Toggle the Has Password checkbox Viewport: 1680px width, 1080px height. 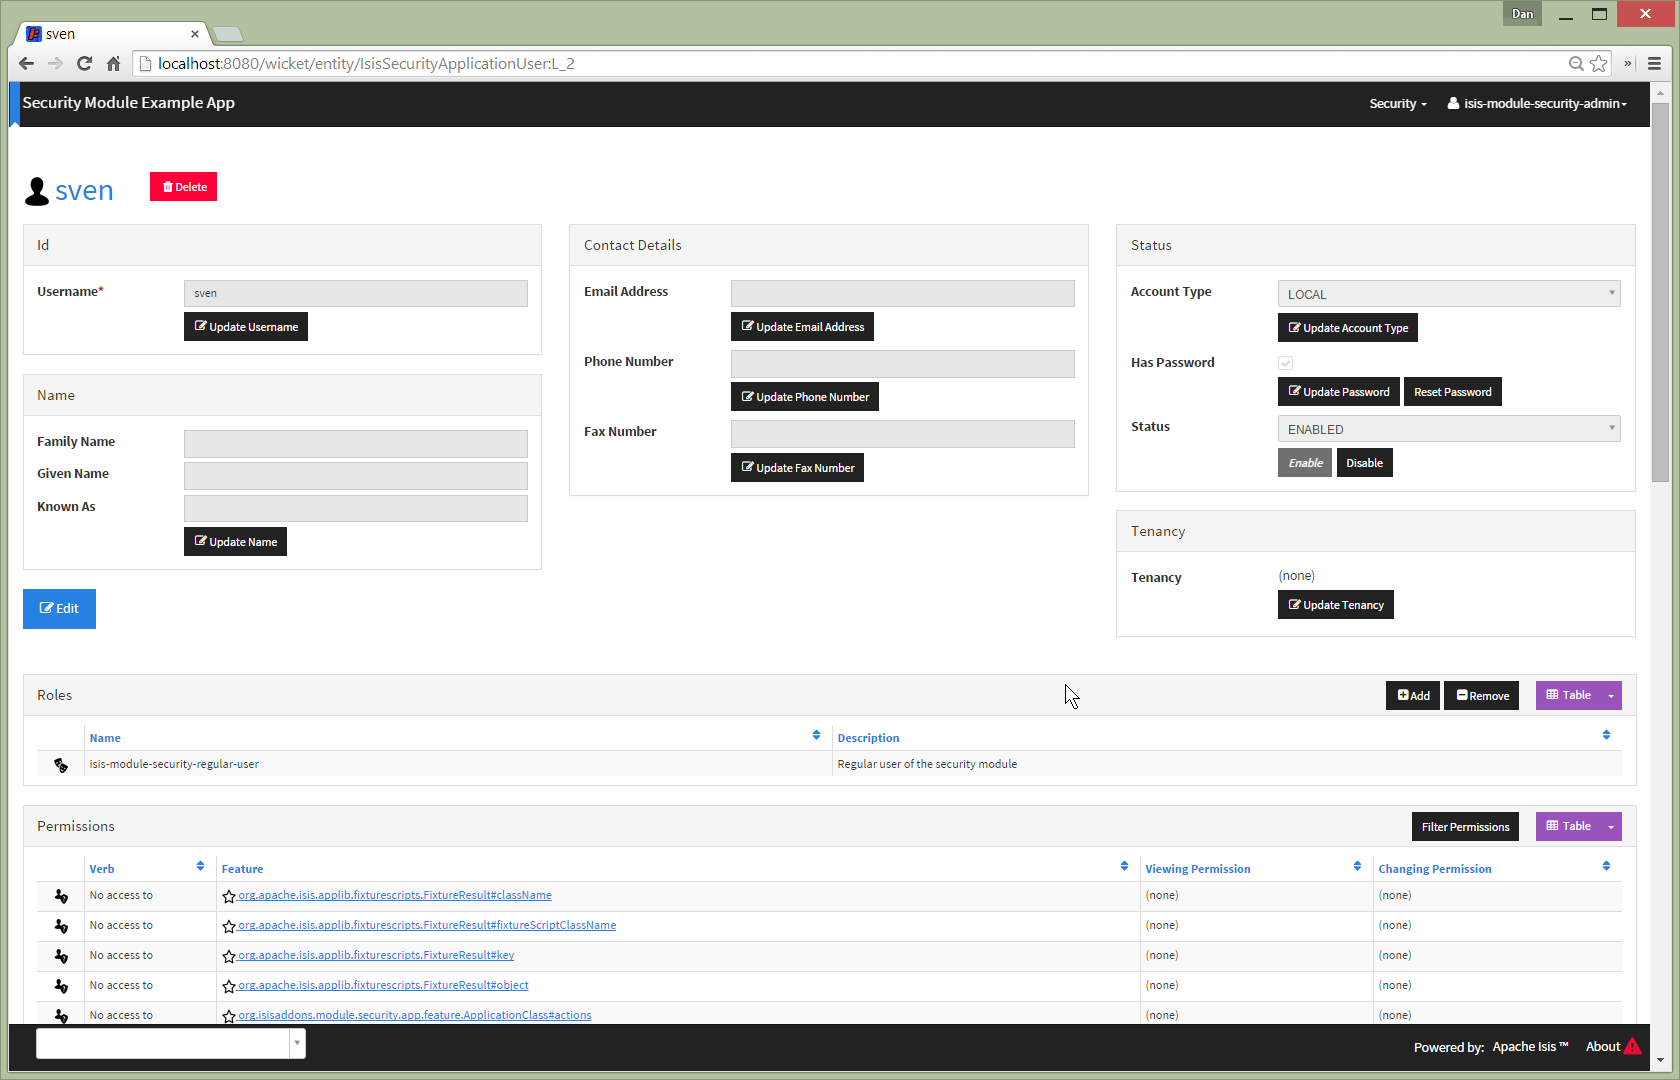tap(1285, 363)
